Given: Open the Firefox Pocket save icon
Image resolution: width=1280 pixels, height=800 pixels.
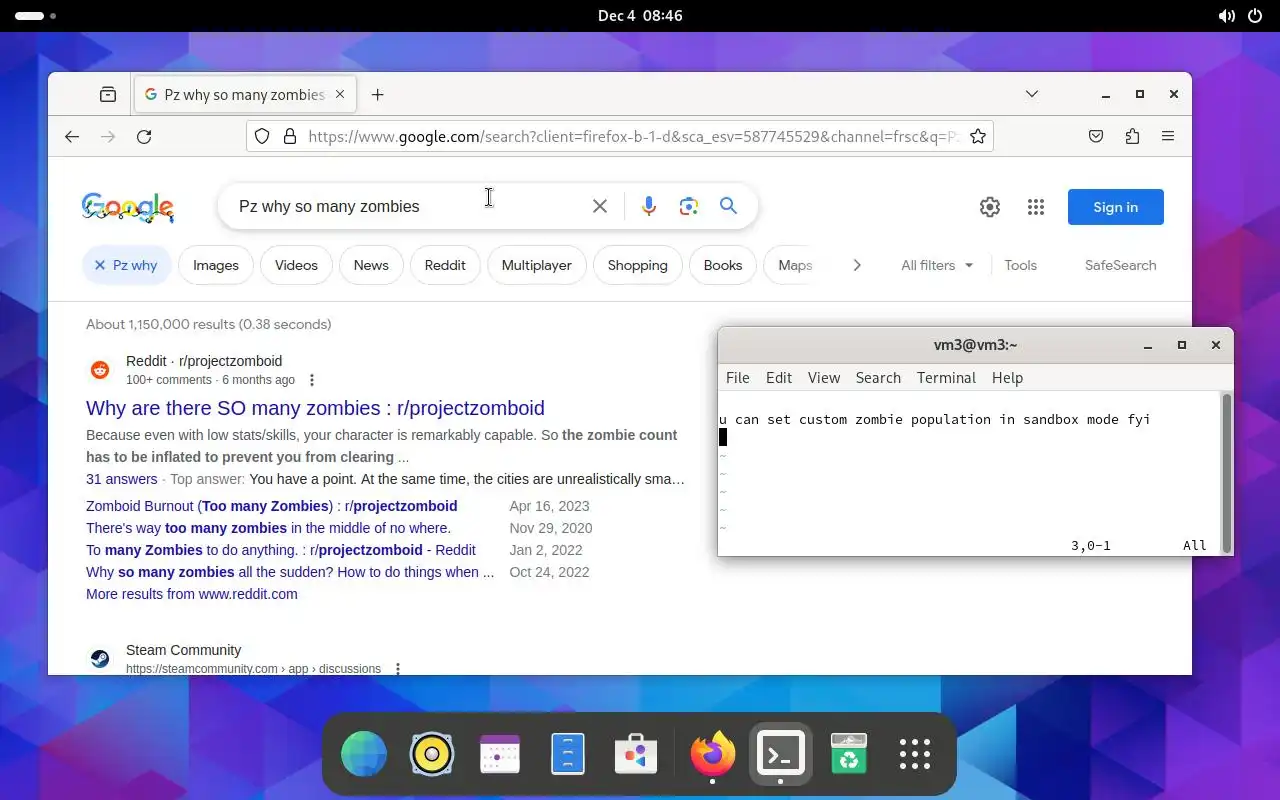Looking at the screenshot, I should point(1096,137).
